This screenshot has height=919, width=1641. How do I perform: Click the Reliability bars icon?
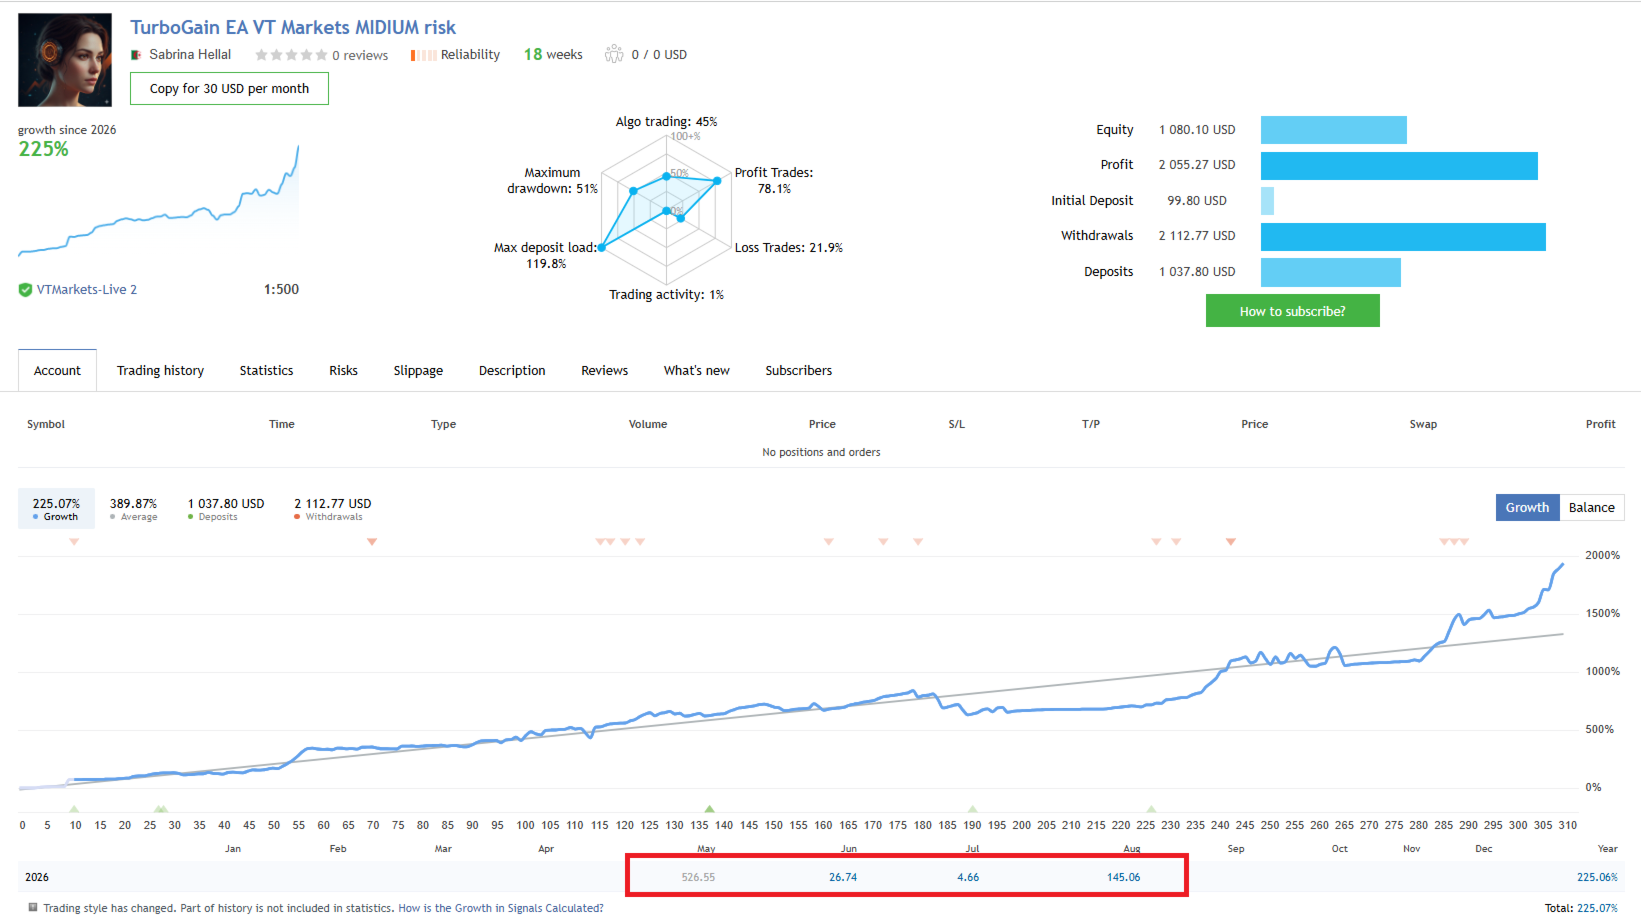pos(423,55)
